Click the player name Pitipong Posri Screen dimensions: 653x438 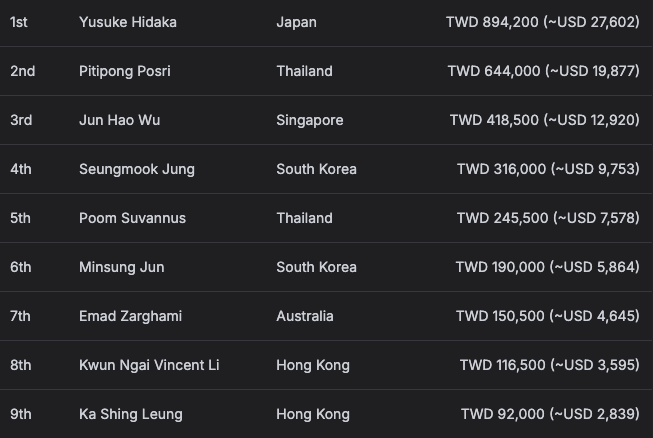point(125,71)
